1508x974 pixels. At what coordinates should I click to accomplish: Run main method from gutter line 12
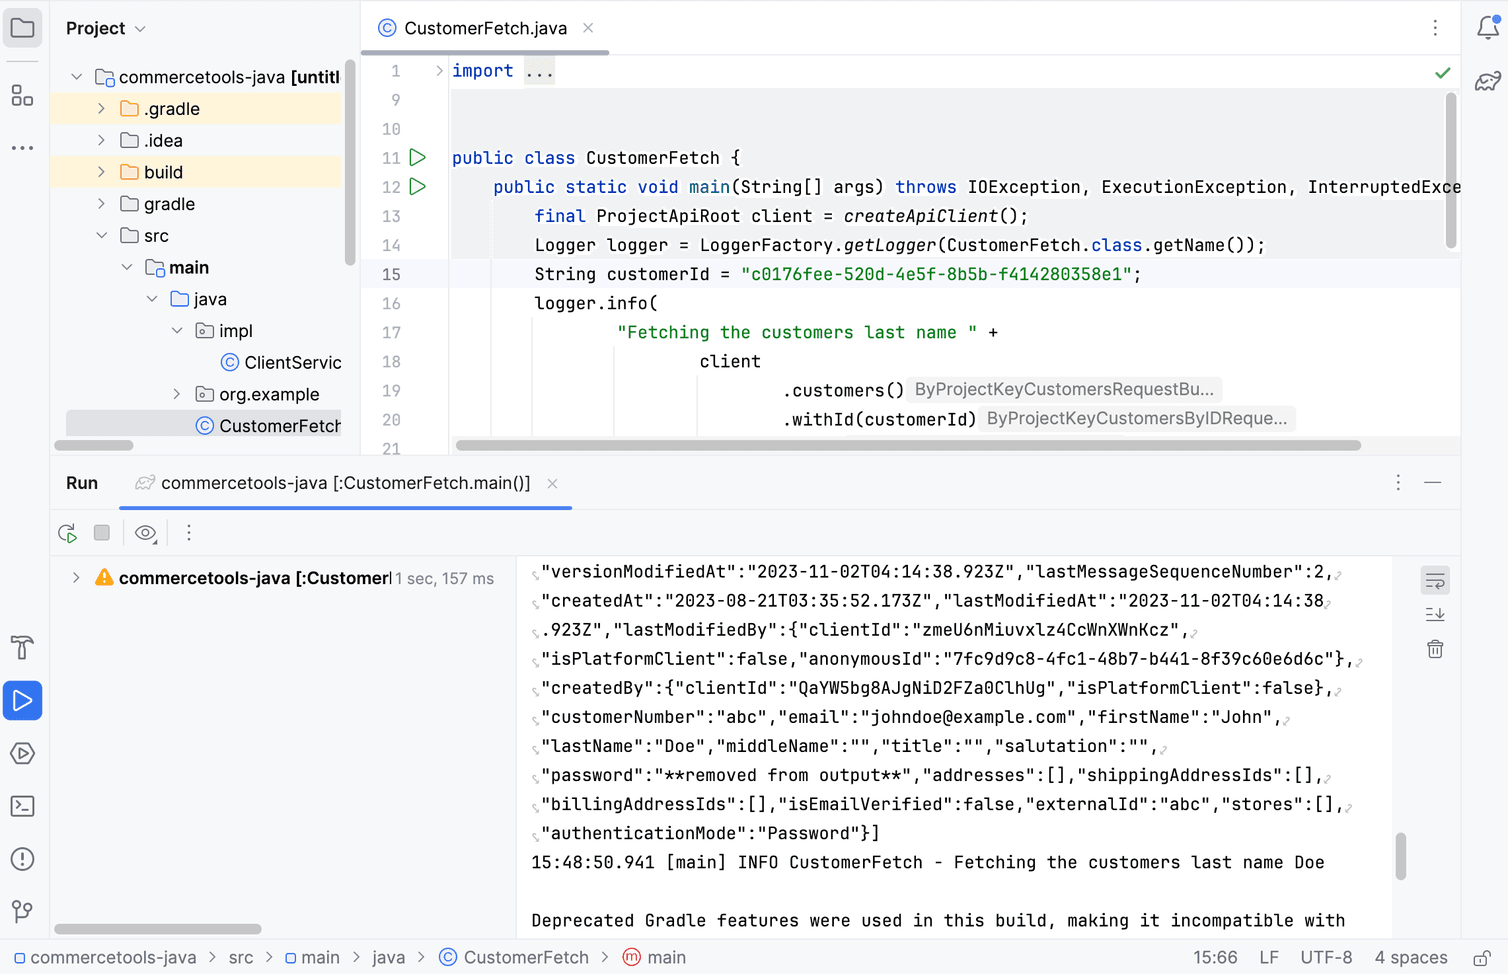click(418, 187)
